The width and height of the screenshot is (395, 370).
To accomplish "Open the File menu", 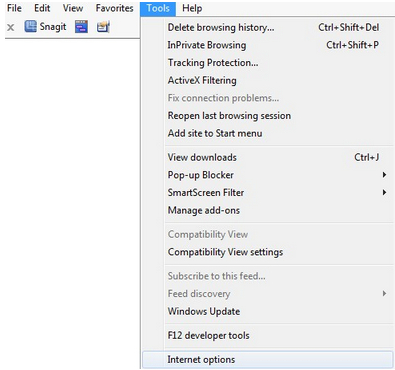I will pos(14,8).
